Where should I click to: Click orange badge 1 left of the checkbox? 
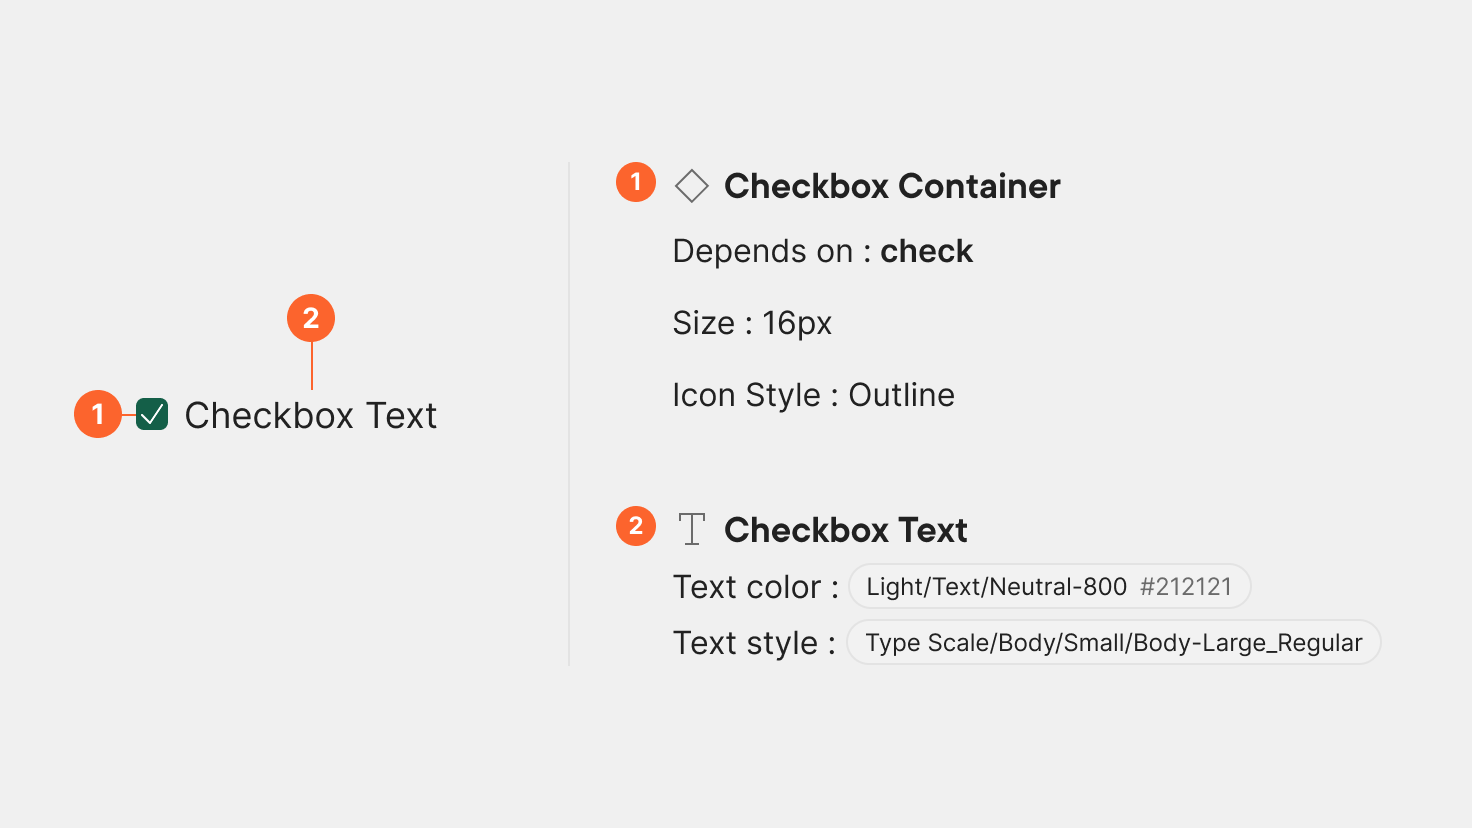point(98,414)
